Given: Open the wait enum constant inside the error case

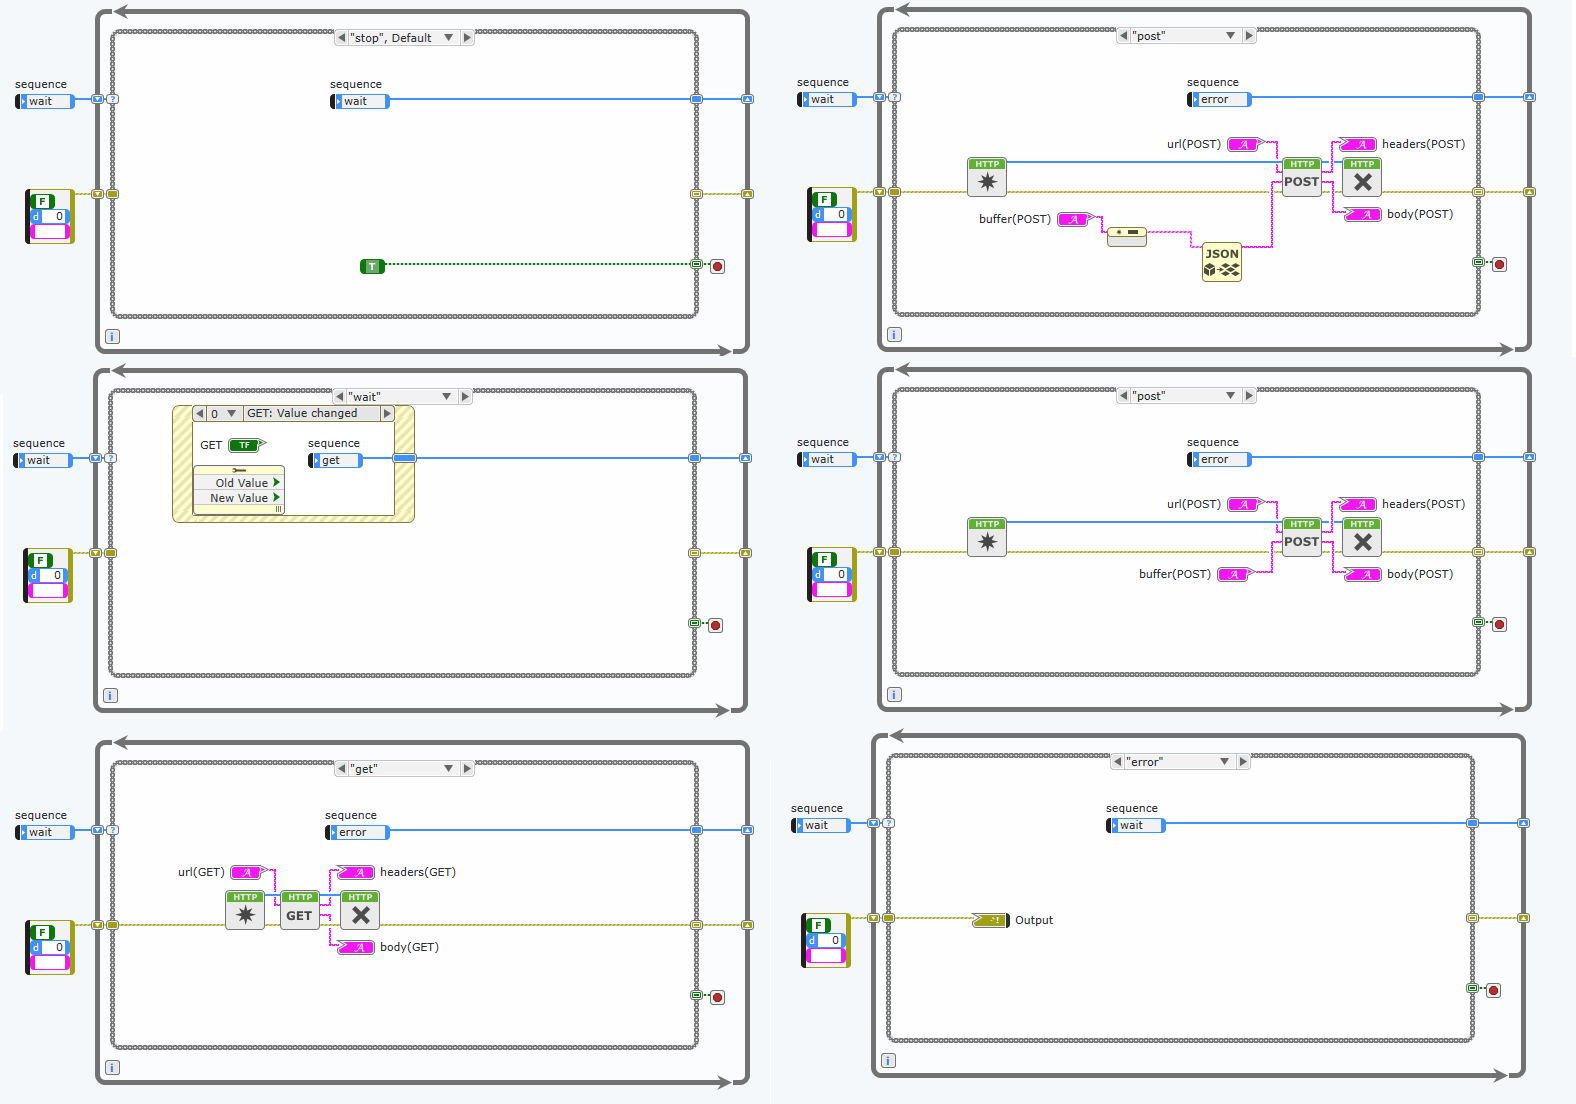Looking at the screenshot, I should click(1136, 825).
